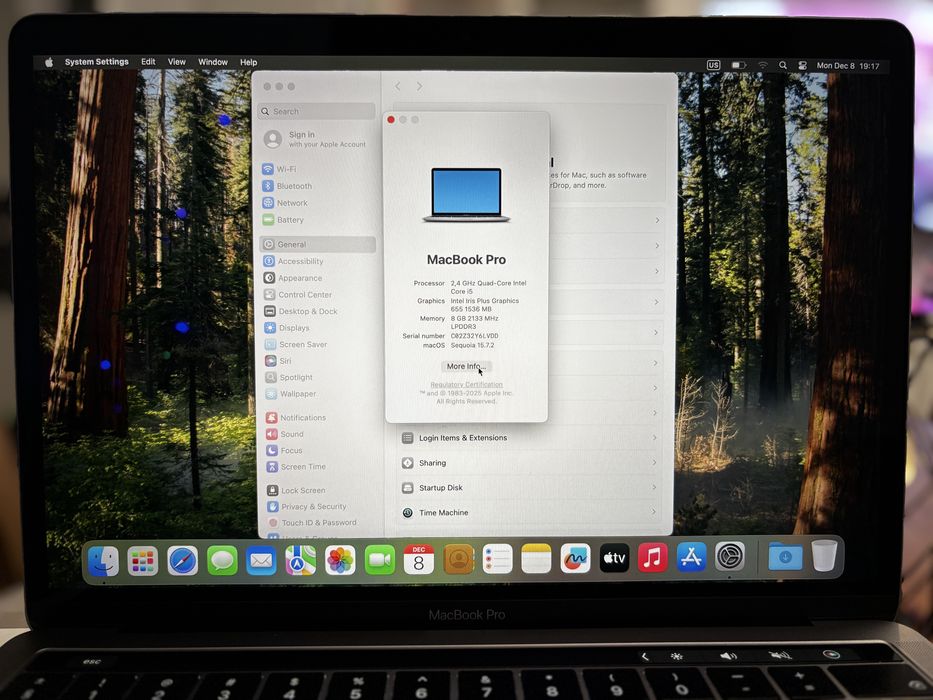Open the View menu
Viewport: 933px width, 700px height.
177,61
